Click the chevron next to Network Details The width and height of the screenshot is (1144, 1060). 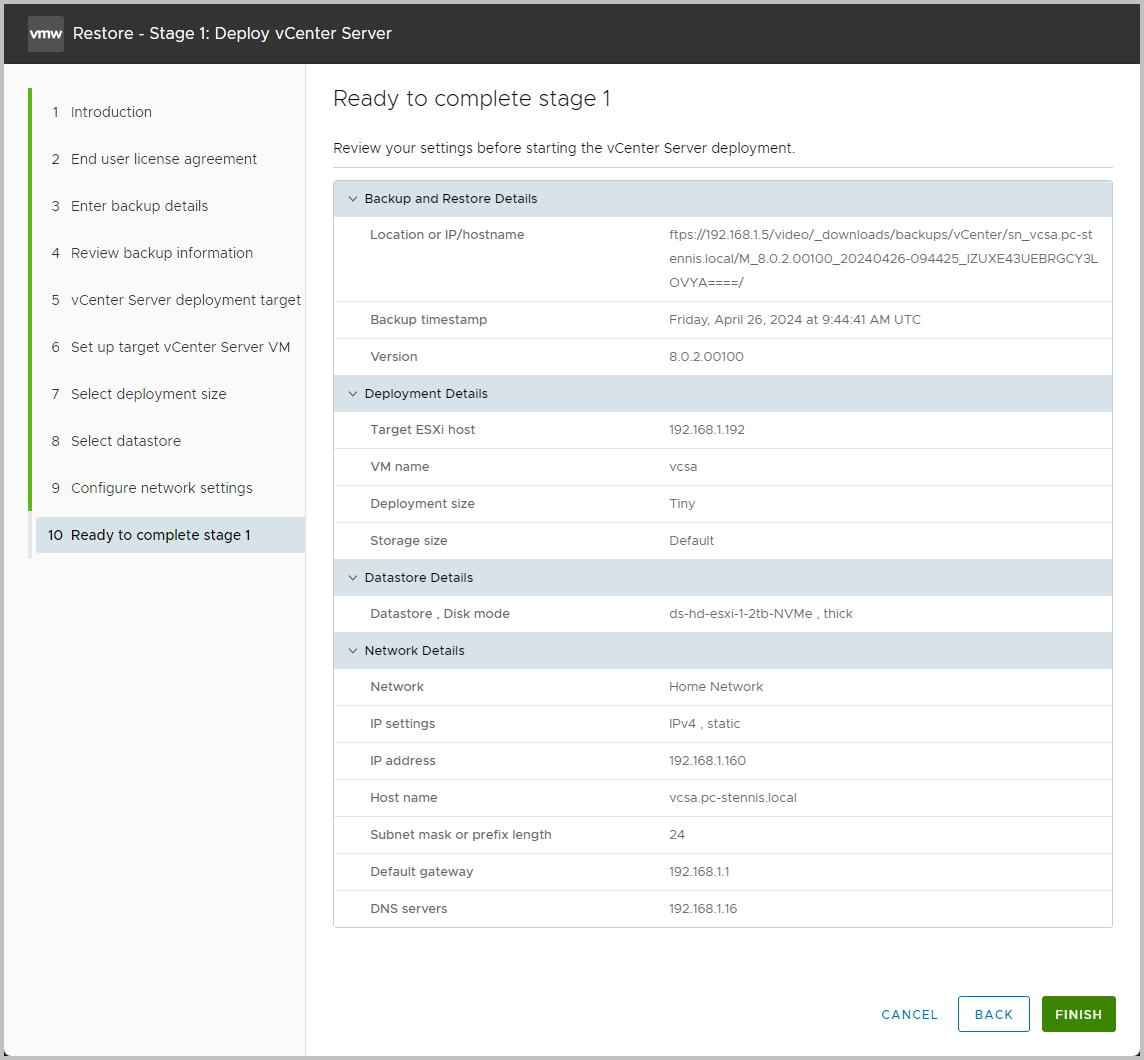[x=353, y=650]
